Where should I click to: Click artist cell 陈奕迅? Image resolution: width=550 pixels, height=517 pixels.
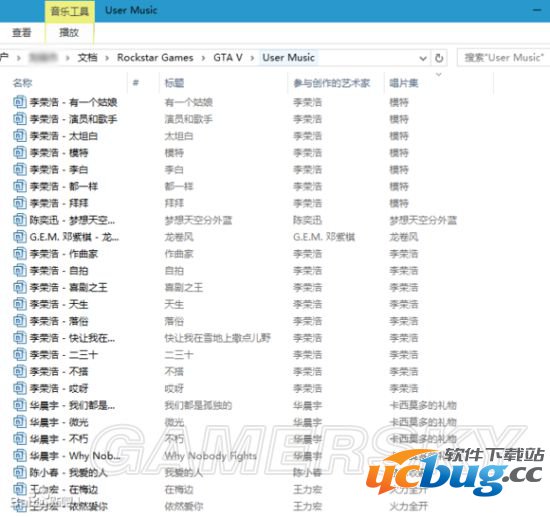click(x=307, y=220)
